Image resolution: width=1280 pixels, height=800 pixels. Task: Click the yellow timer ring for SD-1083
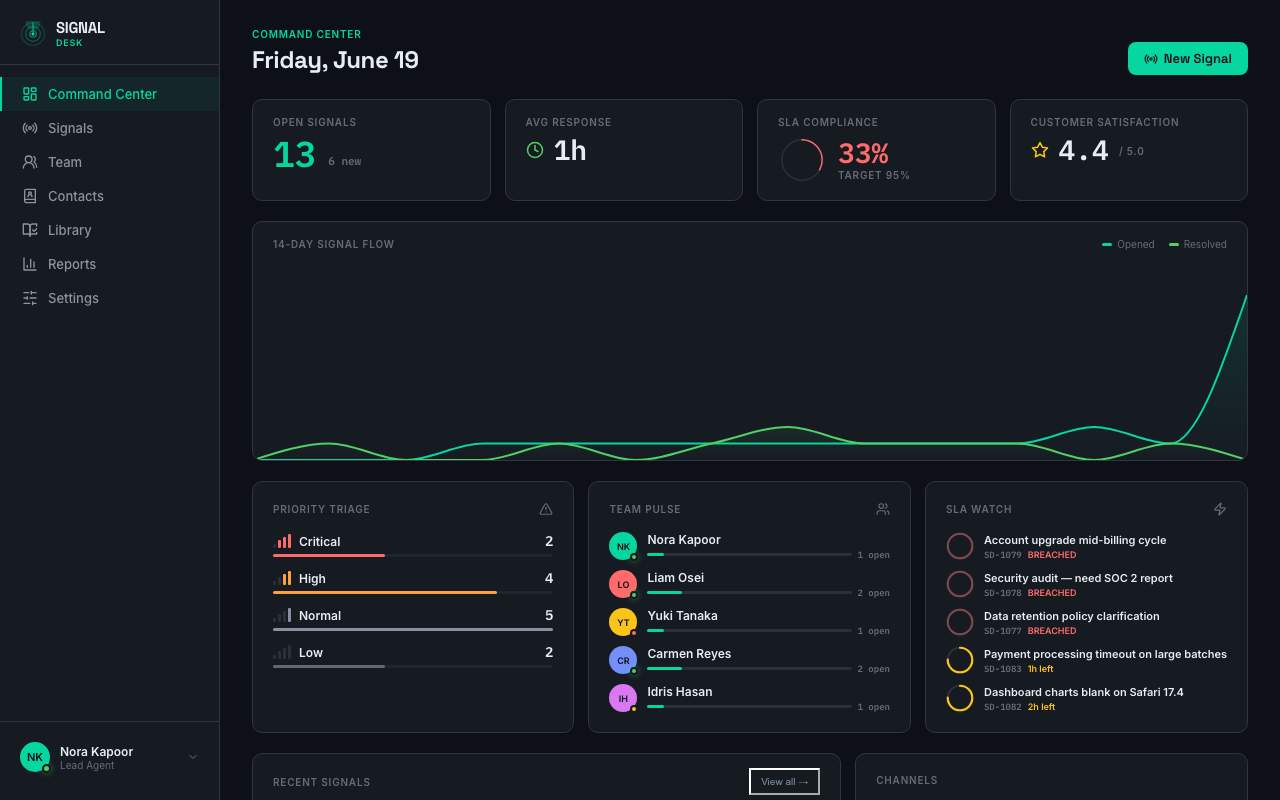coord(960,660)
